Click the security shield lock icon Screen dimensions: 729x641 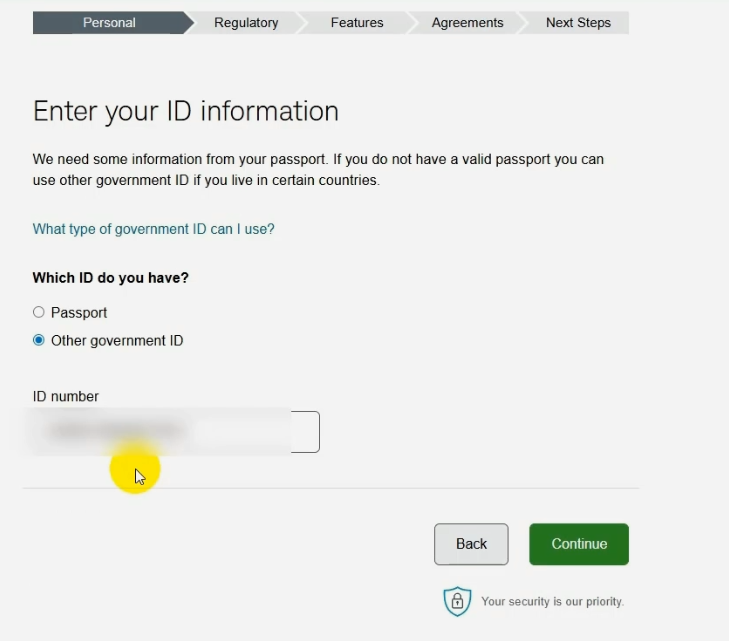point(456,601)
